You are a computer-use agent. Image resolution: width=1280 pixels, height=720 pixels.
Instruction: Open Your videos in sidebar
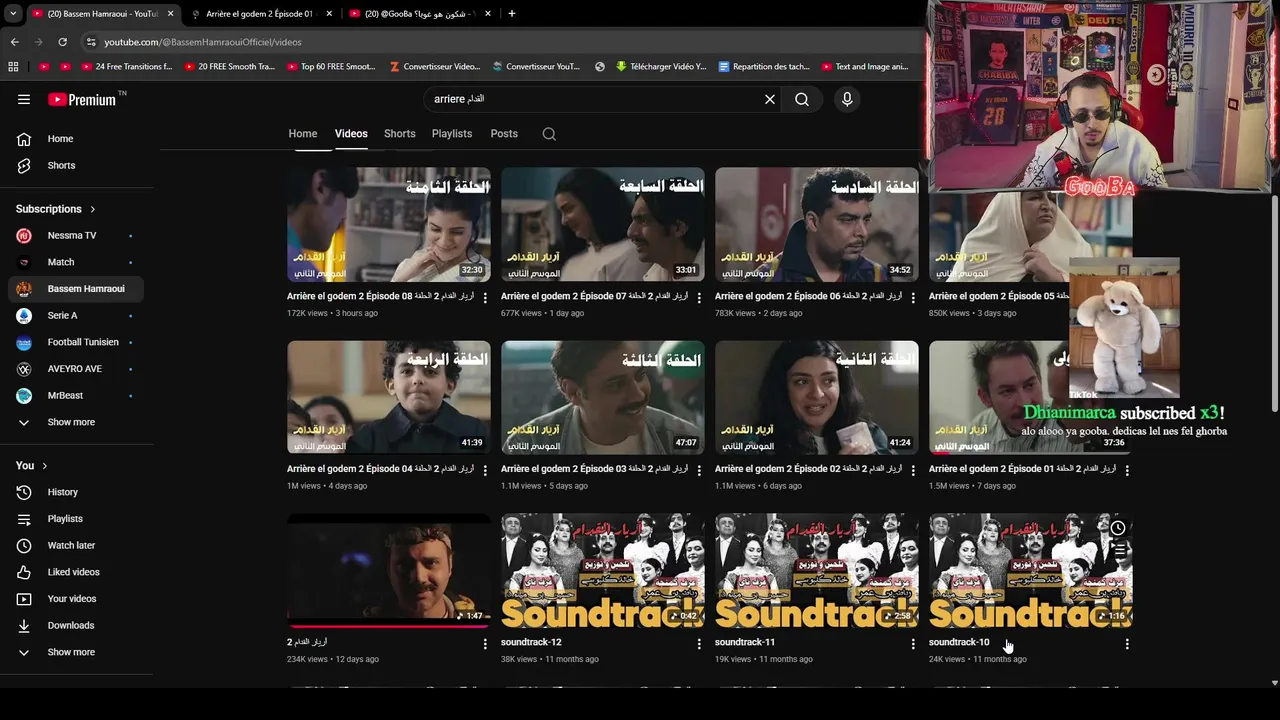pos(76,599)
